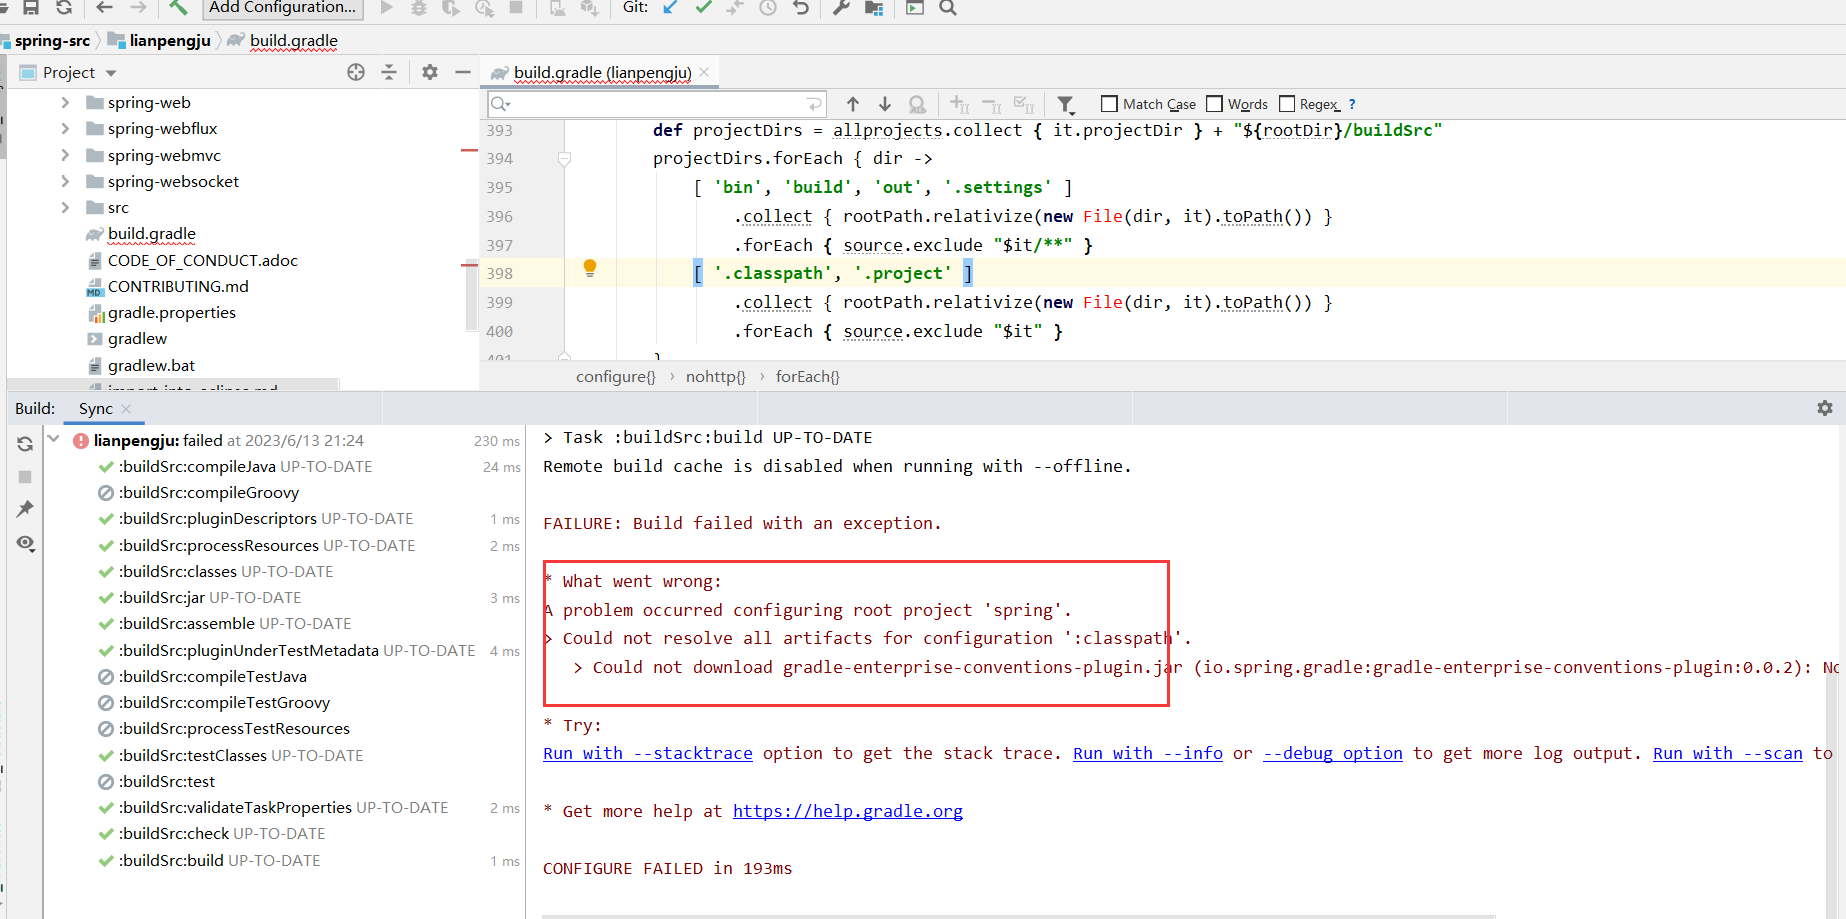Collapse all in the Project panel
This screenshot has width=1846, height=919.
coord(389,72)
